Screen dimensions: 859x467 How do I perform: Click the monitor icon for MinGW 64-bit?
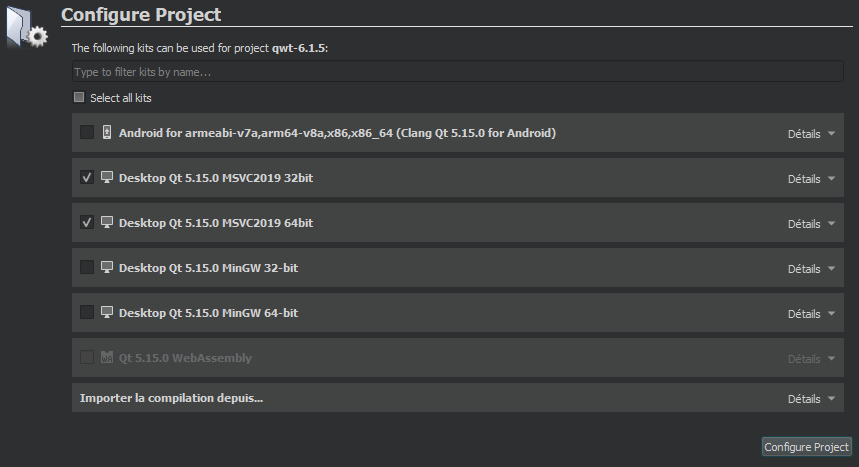pyautogui.click(x=107, y=312)
